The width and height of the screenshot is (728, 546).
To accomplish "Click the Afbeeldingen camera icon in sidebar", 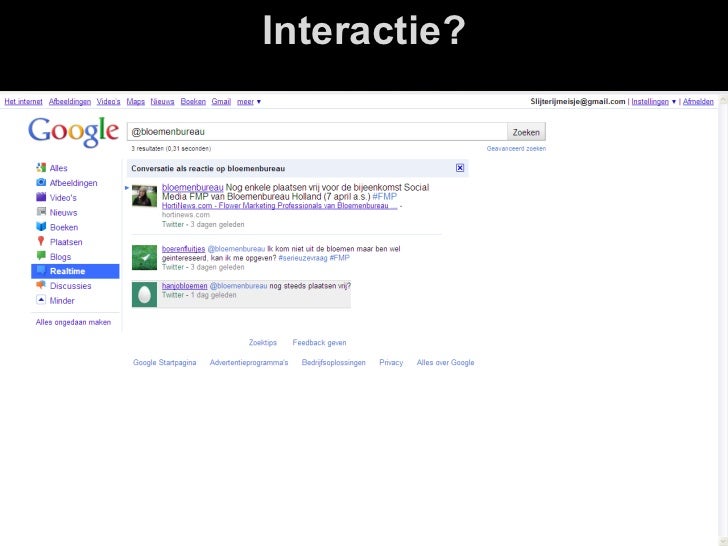I will [41, 182].
